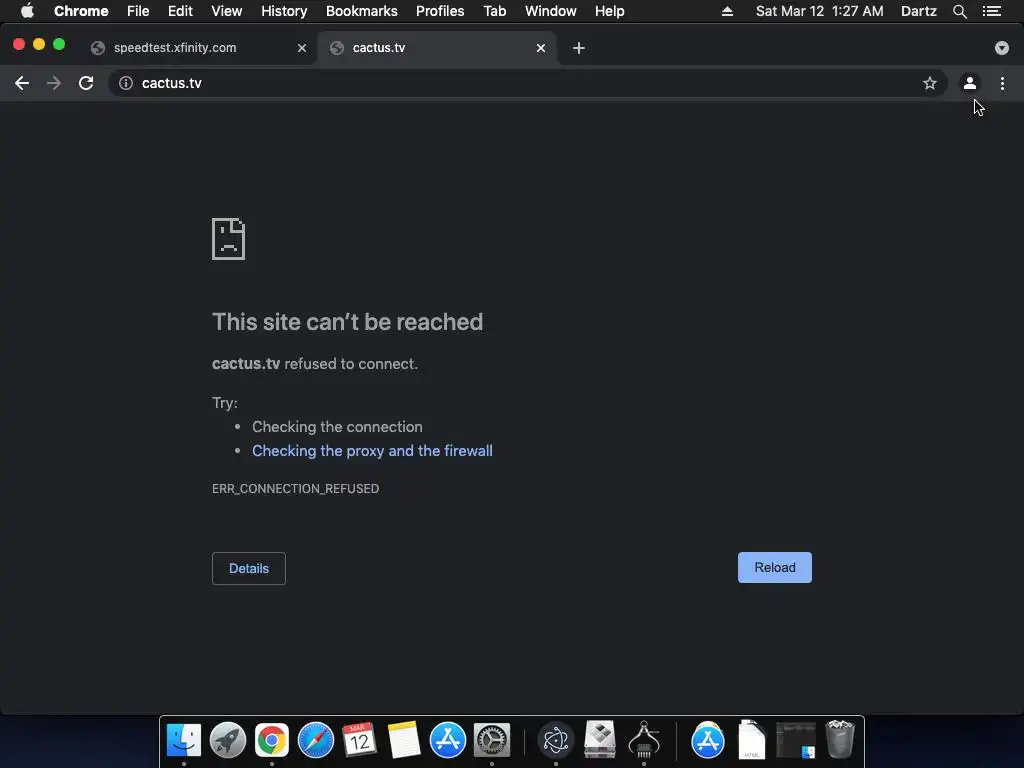The height and width of the screenshot is (768, 1024).
Task: Open the Bookmarks menu
Action: click(362, 11)
